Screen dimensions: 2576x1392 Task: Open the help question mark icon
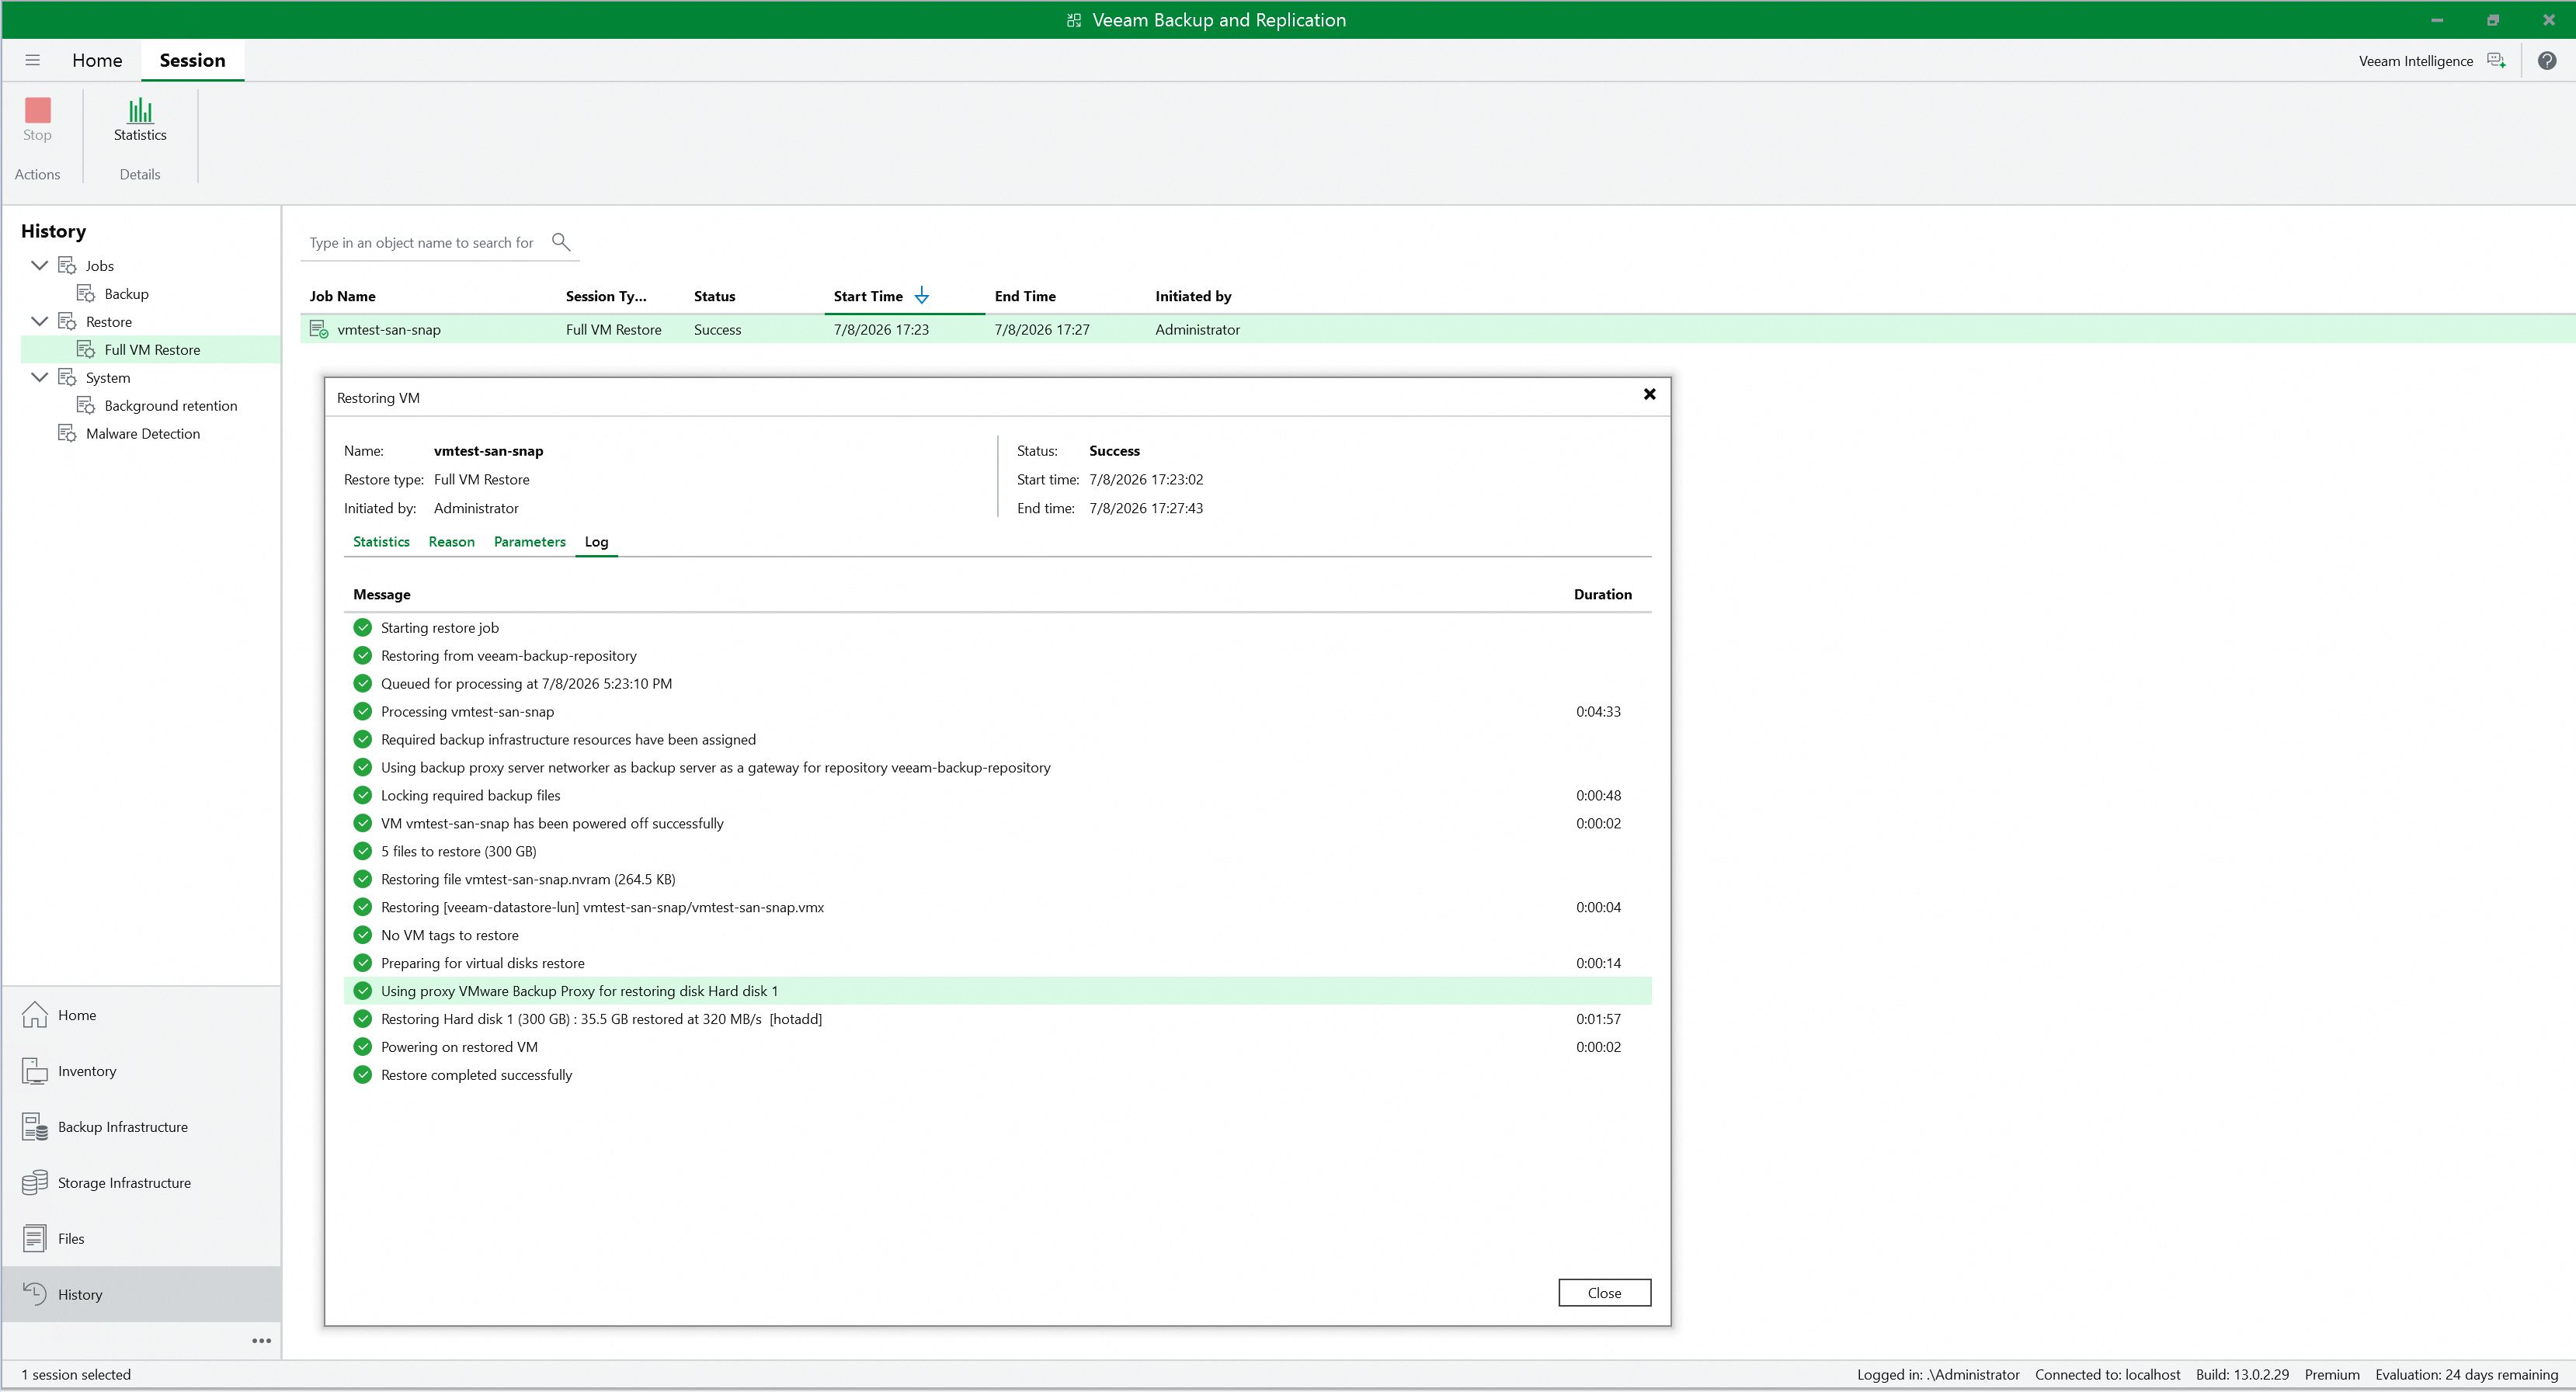pos(2547,61)
